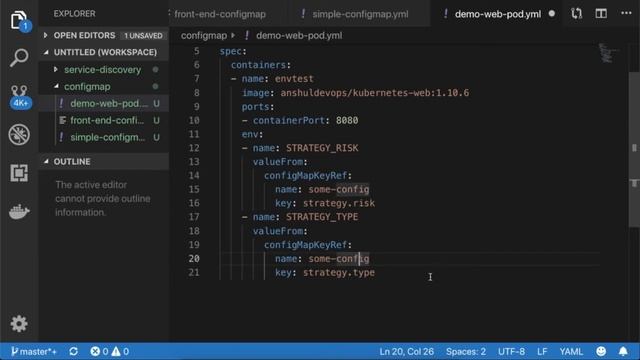Open demo-web-pod file in explorer tree
The height and width of the screenshot is (360, 640).
(109, 103)
